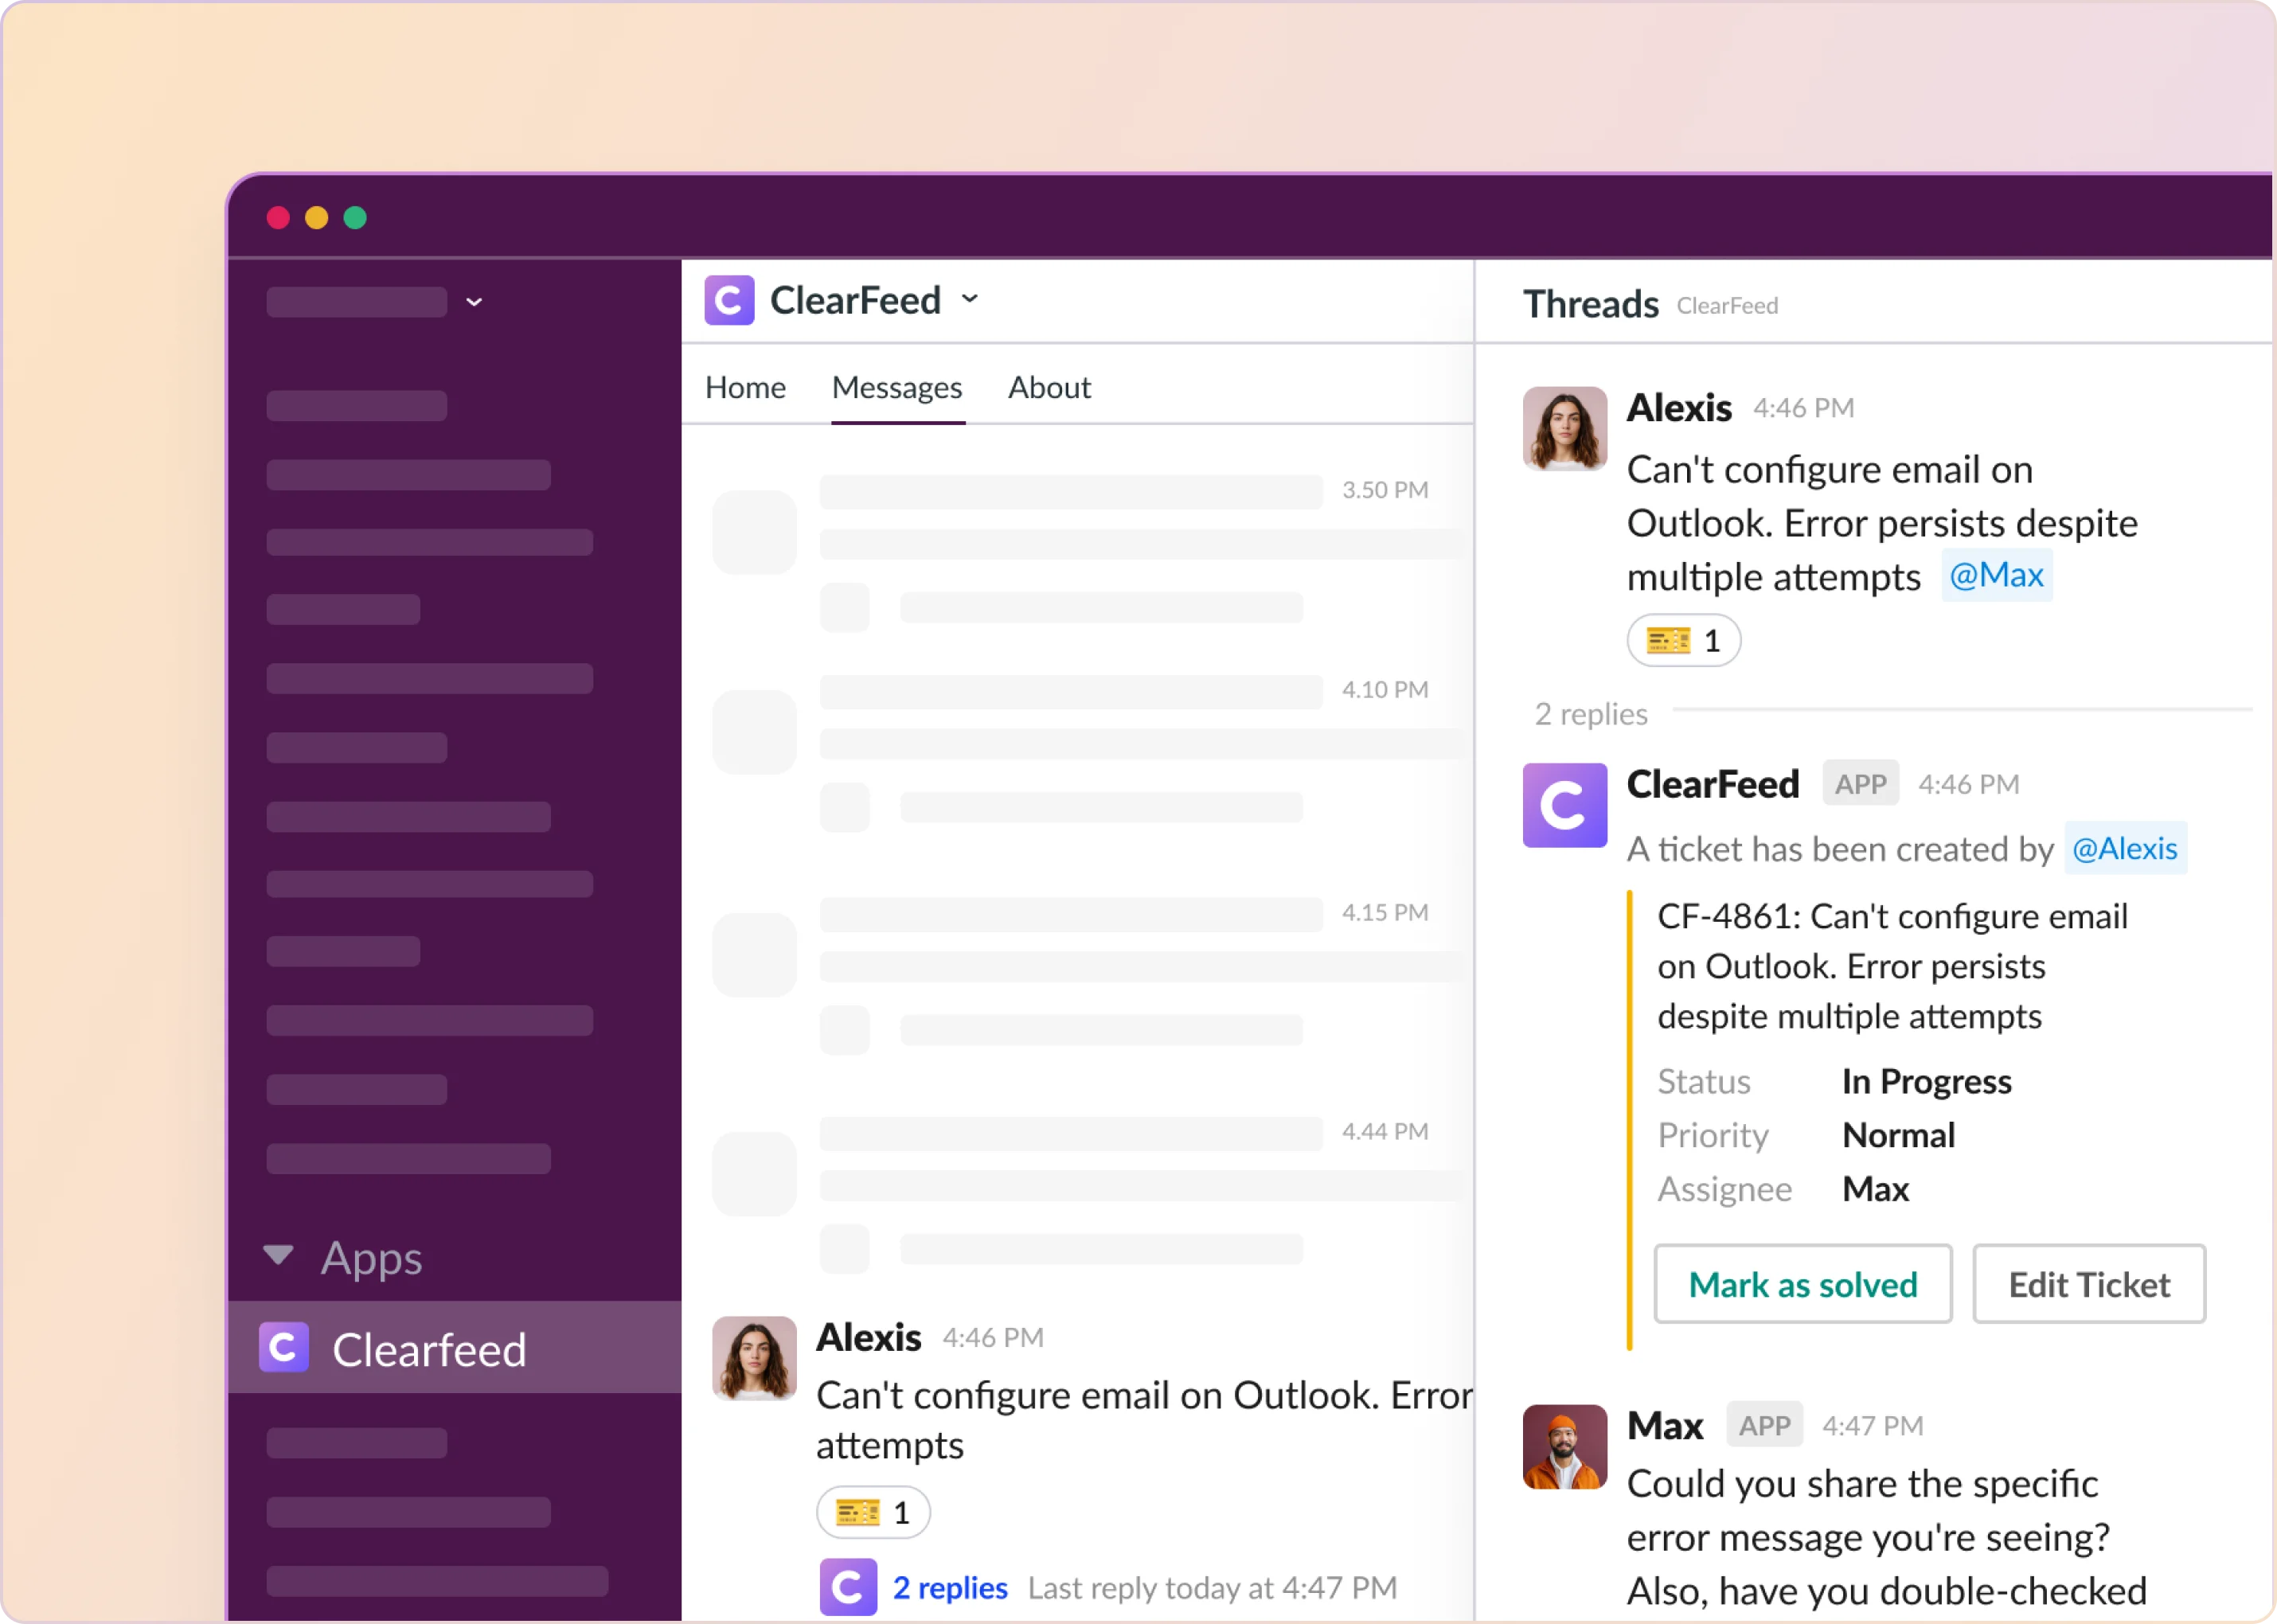The width and height of the screenshot is (2277, 1624).
Task: Open the thread via the 2 replies link
Action: [948, 1587]
